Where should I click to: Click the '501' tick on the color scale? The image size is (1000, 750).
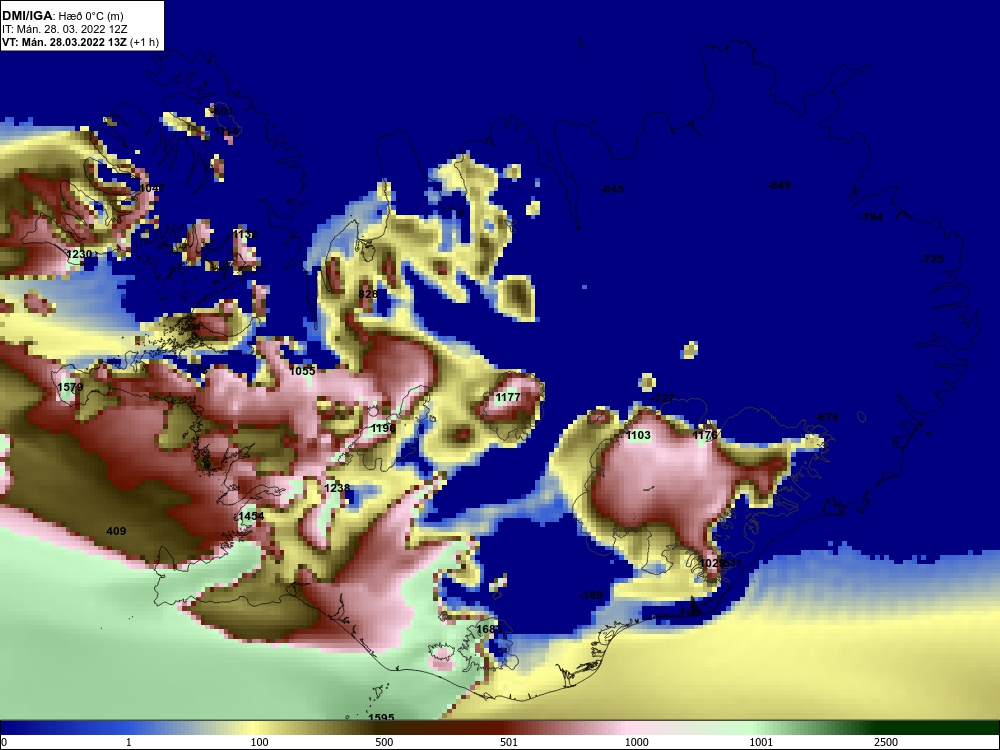point(509,742)
